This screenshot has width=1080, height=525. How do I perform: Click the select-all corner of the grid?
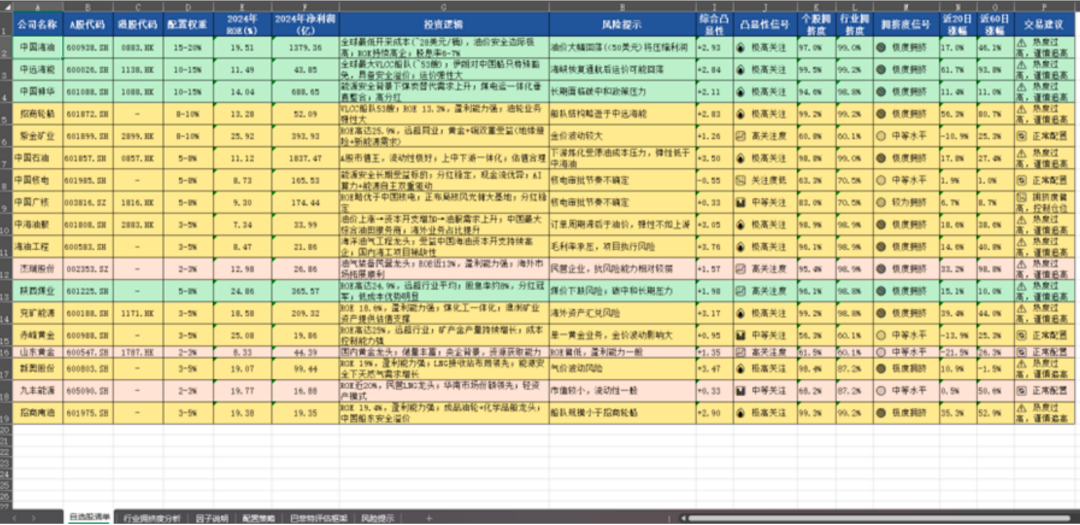[x=6, y=6]
